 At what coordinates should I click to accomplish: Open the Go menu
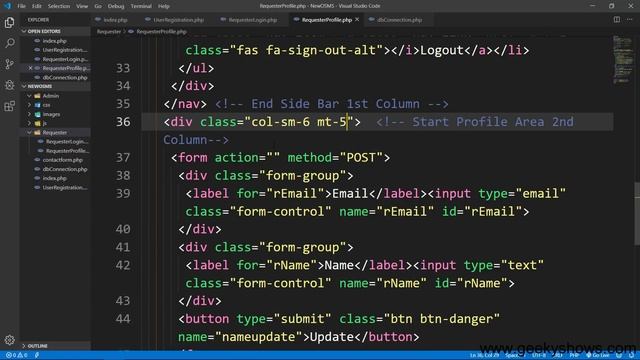(98, 6)
